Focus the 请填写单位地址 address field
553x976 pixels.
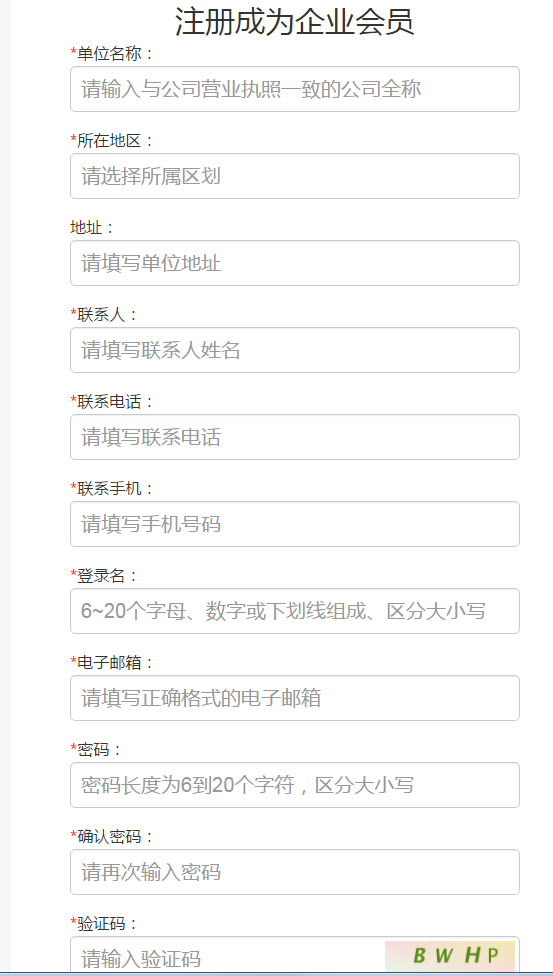pos(295,263)
